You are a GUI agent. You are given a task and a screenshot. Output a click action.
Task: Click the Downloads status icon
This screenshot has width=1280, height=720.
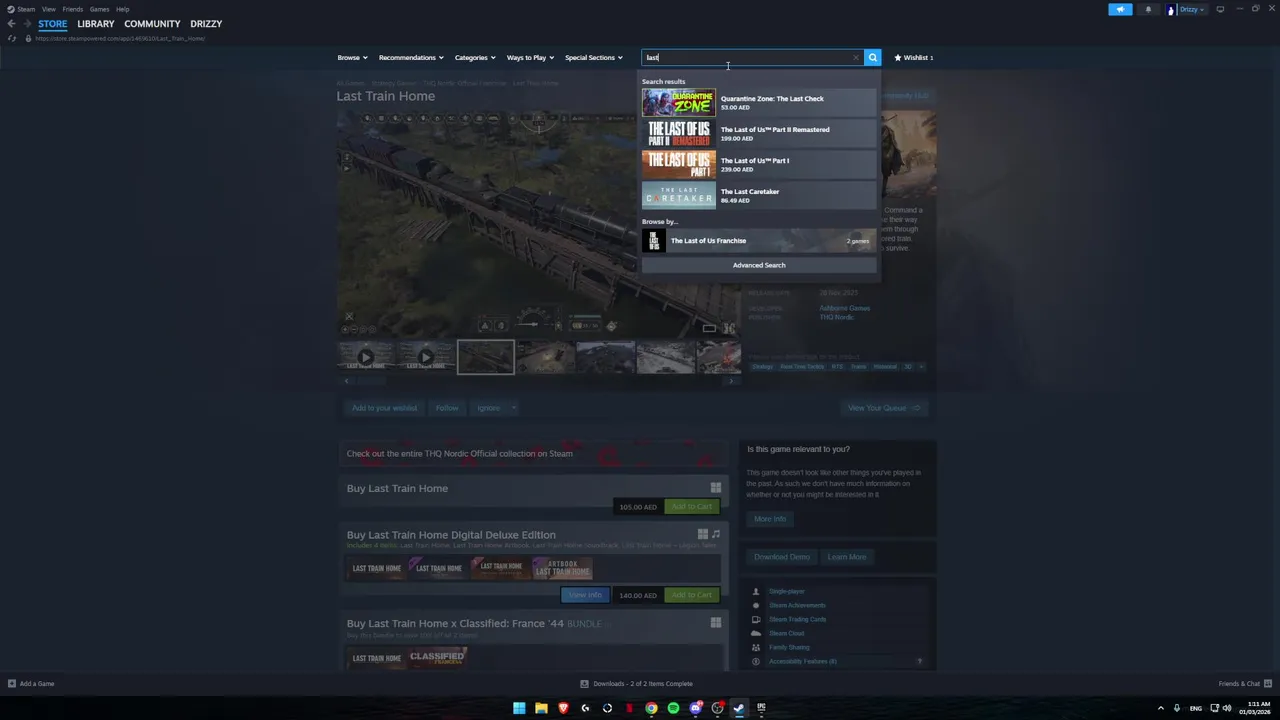tap(584, 684)
